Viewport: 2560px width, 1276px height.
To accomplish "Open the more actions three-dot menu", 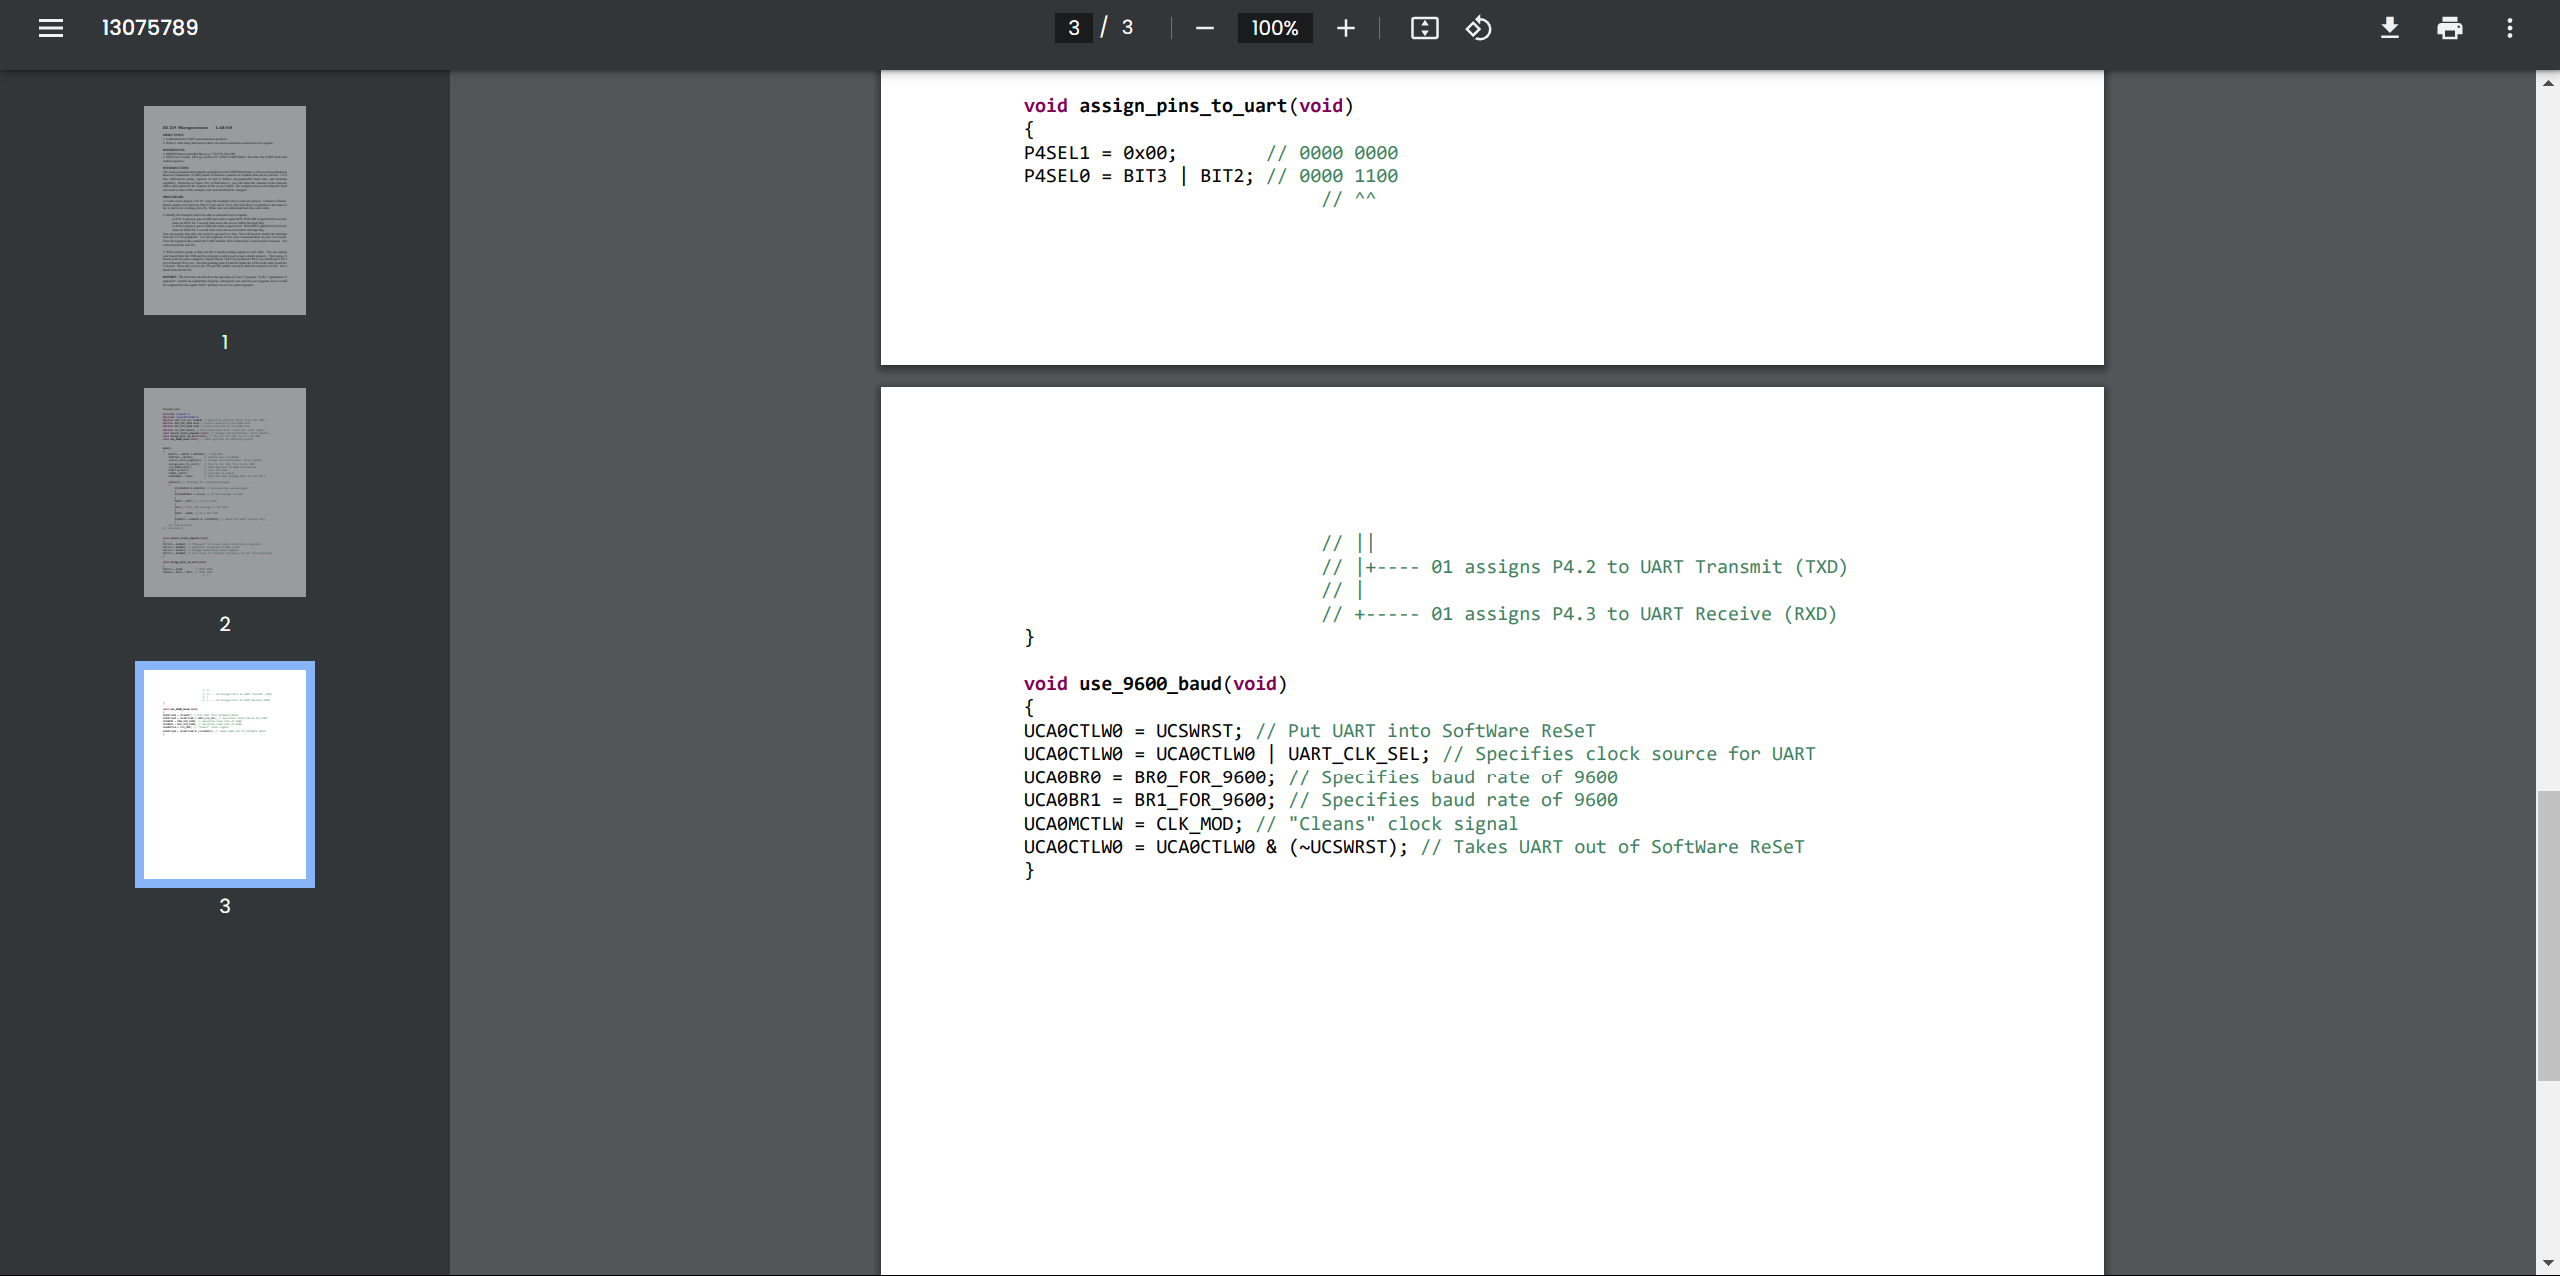I will pos(2510,28).
